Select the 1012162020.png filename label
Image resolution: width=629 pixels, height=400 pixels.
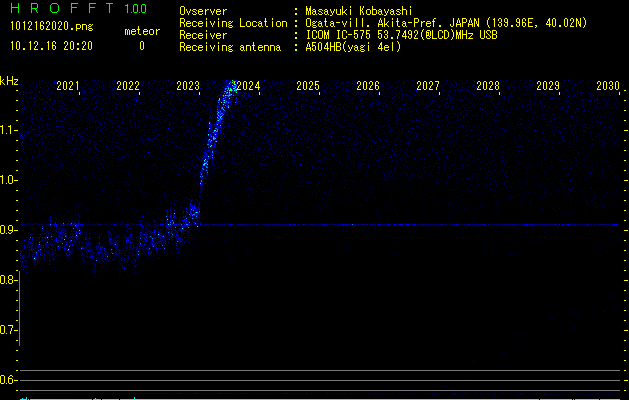pos(50,26)
